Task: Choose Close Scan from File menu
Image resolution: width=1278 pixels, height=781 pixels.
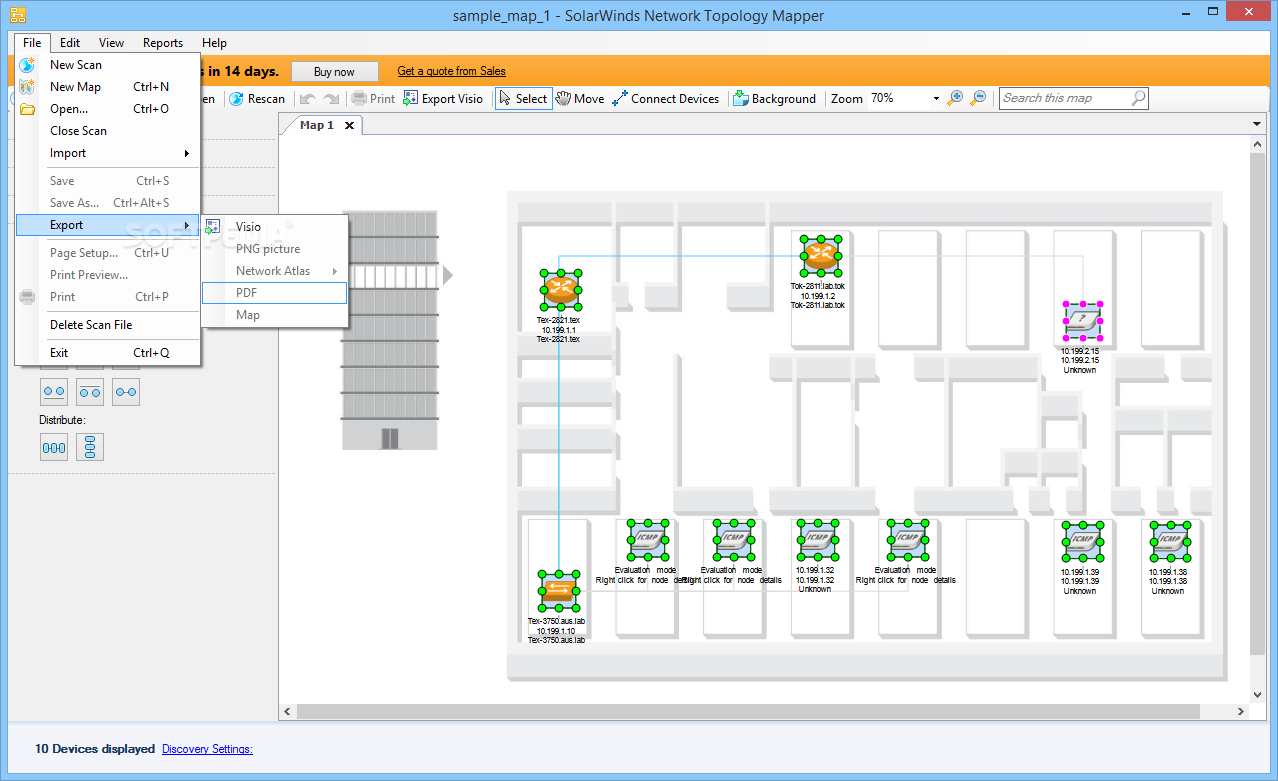Action: (108, 131)
